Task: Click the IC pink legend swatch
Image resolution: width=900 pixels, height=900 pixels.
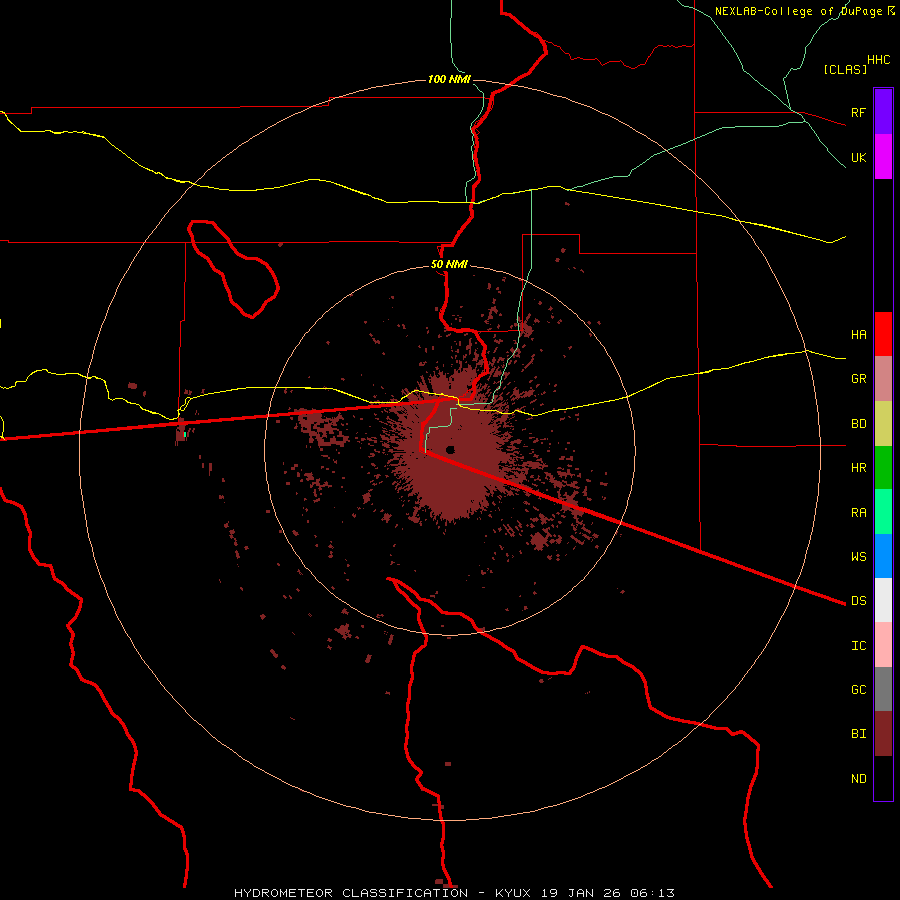Action: coord(883,645)
